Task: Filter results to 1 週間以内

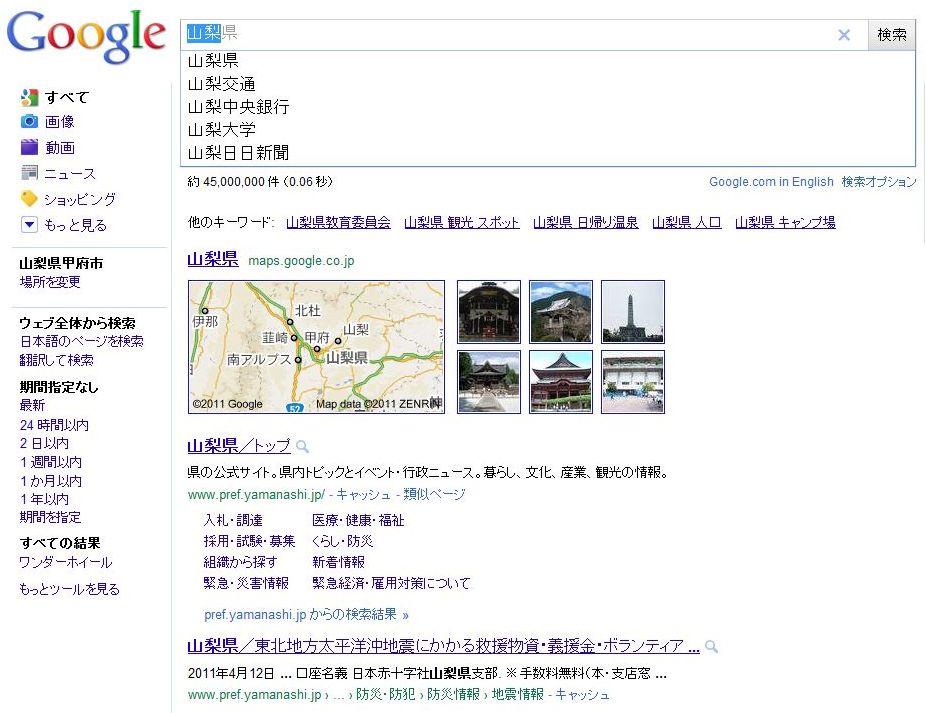Action: (x=51, y=462)
